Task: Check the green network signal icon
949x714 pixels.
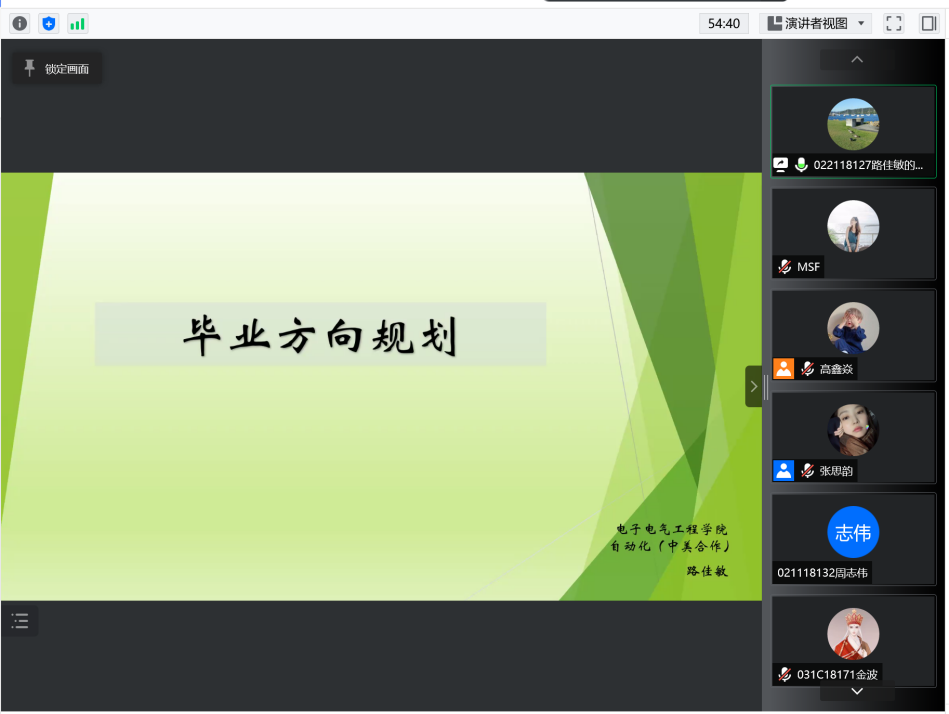Action: tap(77, 23)
